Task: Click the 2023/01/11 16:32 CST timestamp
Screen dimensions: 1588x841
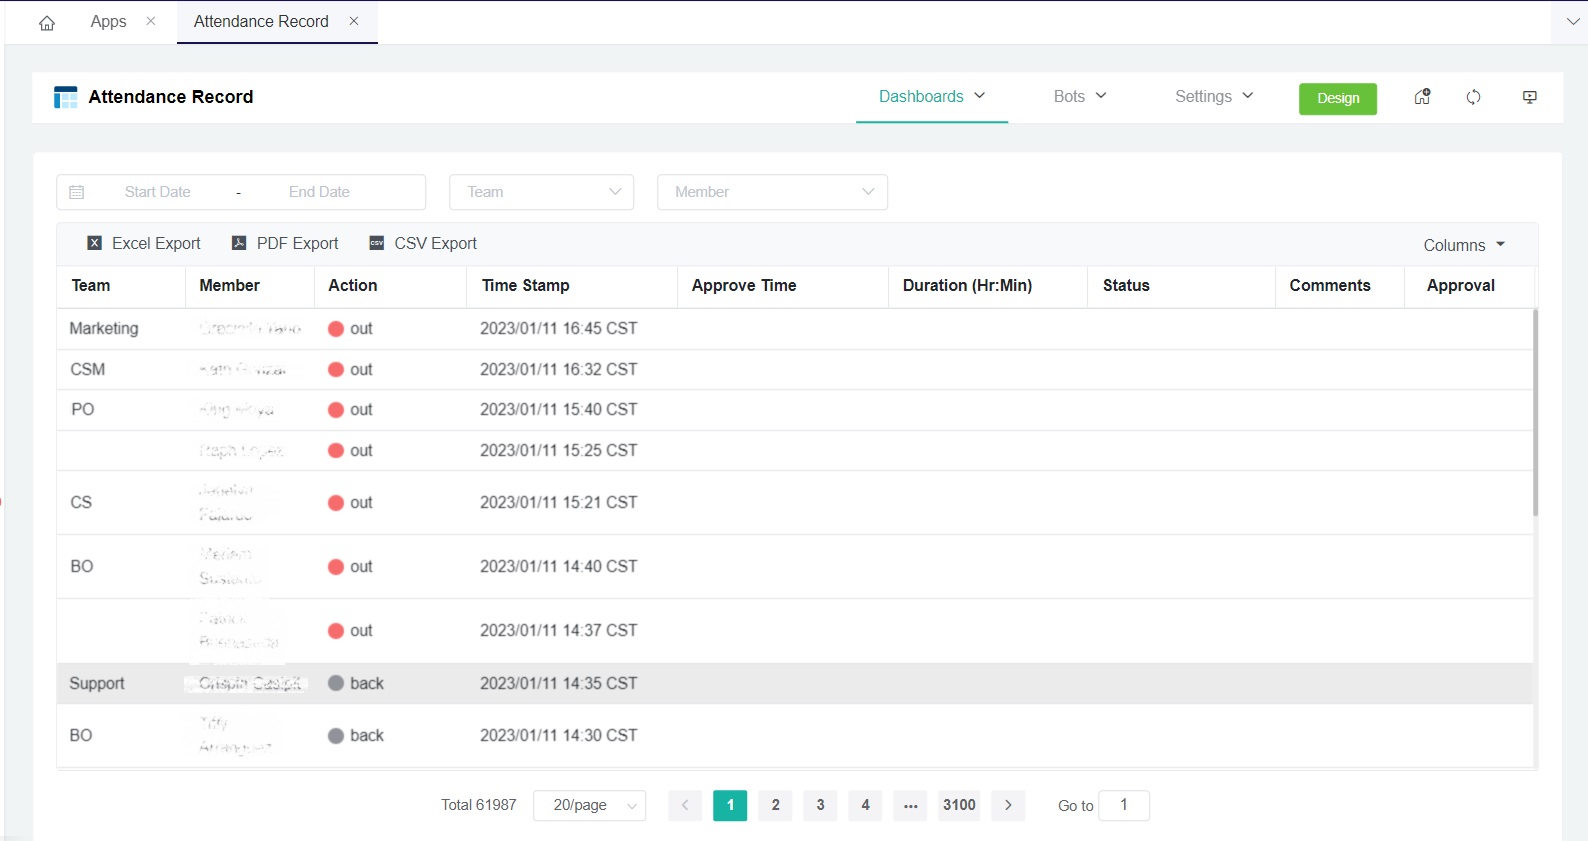Action: (558, 369)
